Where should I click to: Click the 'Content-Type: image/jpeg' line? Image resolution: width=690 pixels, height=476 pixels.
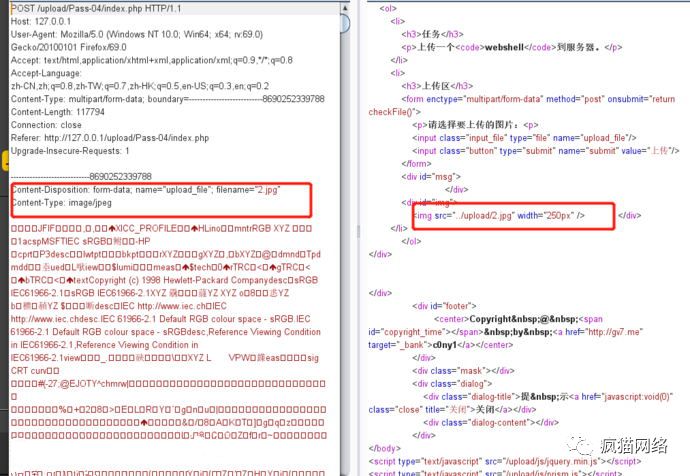61,203
